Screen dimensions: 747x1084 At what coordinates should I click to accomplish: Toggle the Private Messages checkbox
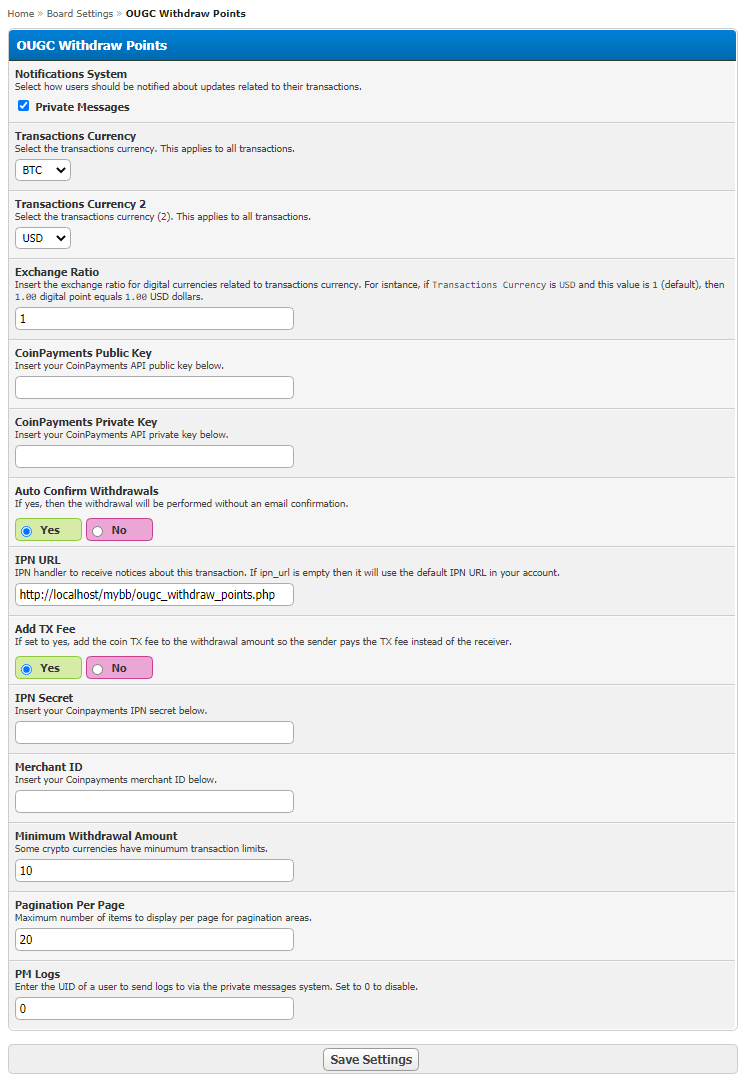23,106
